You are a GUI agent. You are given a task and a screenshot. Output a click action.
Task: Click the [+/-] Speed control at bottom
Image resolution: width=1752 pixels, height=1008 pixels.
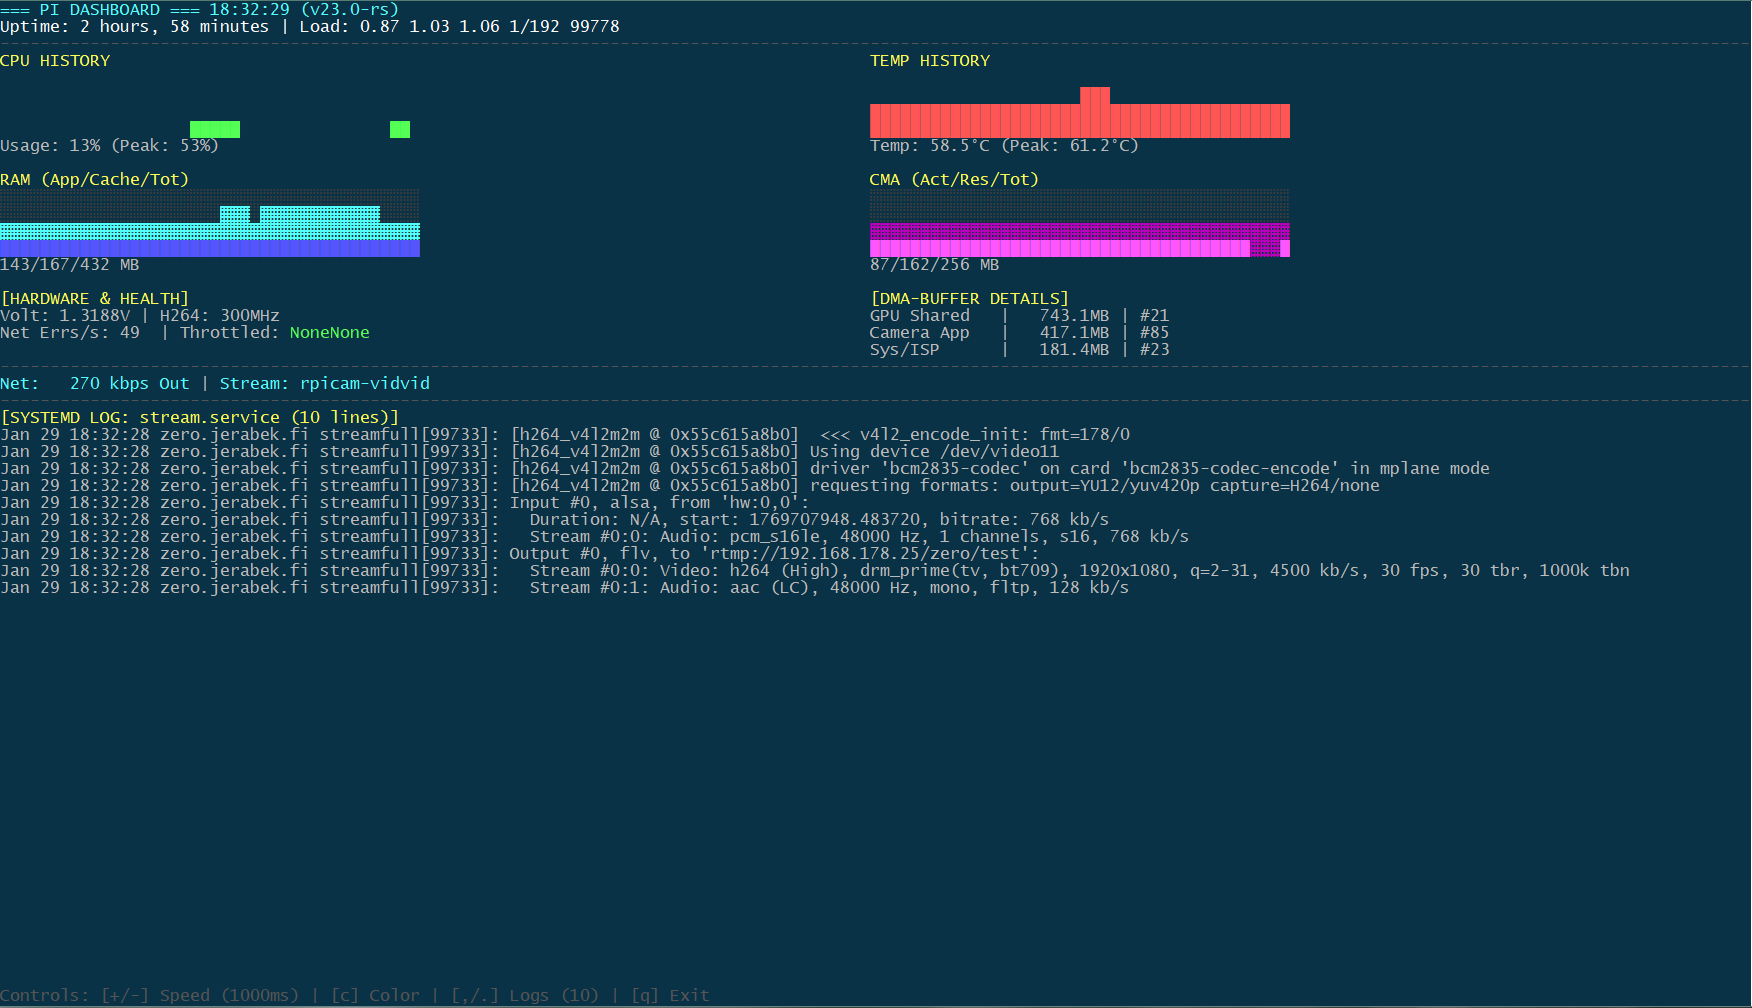[199, 996]
